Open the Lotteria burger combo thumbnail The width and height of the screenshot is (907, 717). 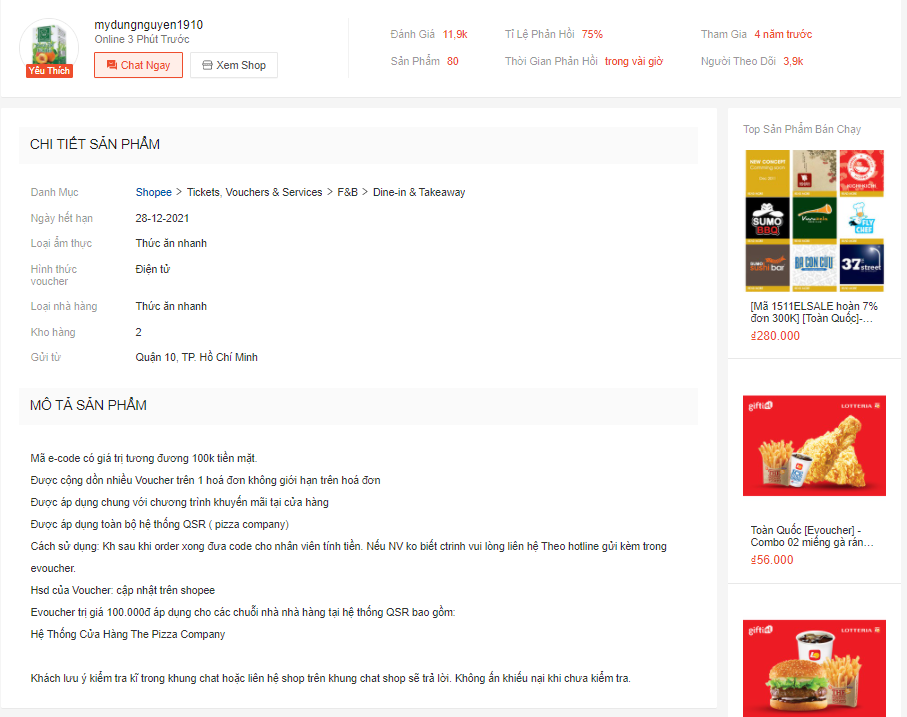[x=814, y=668]
